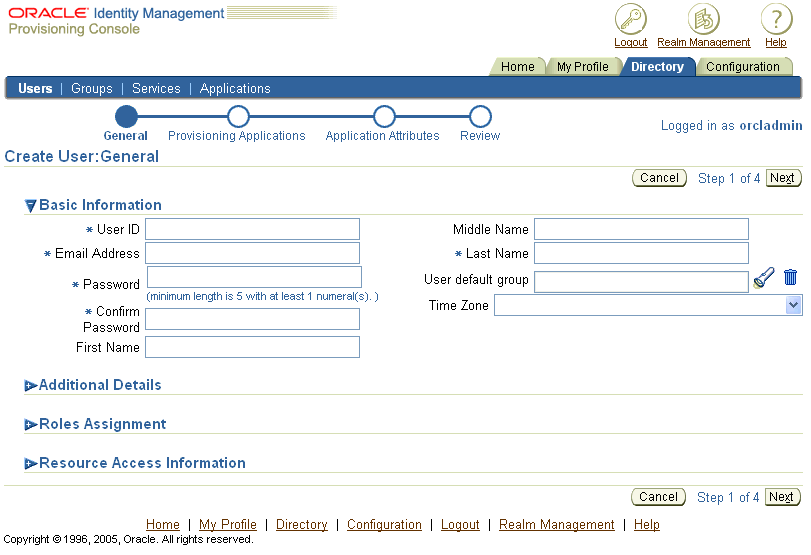
Task: Select the General step circle
Action: (x=126, y=117)
